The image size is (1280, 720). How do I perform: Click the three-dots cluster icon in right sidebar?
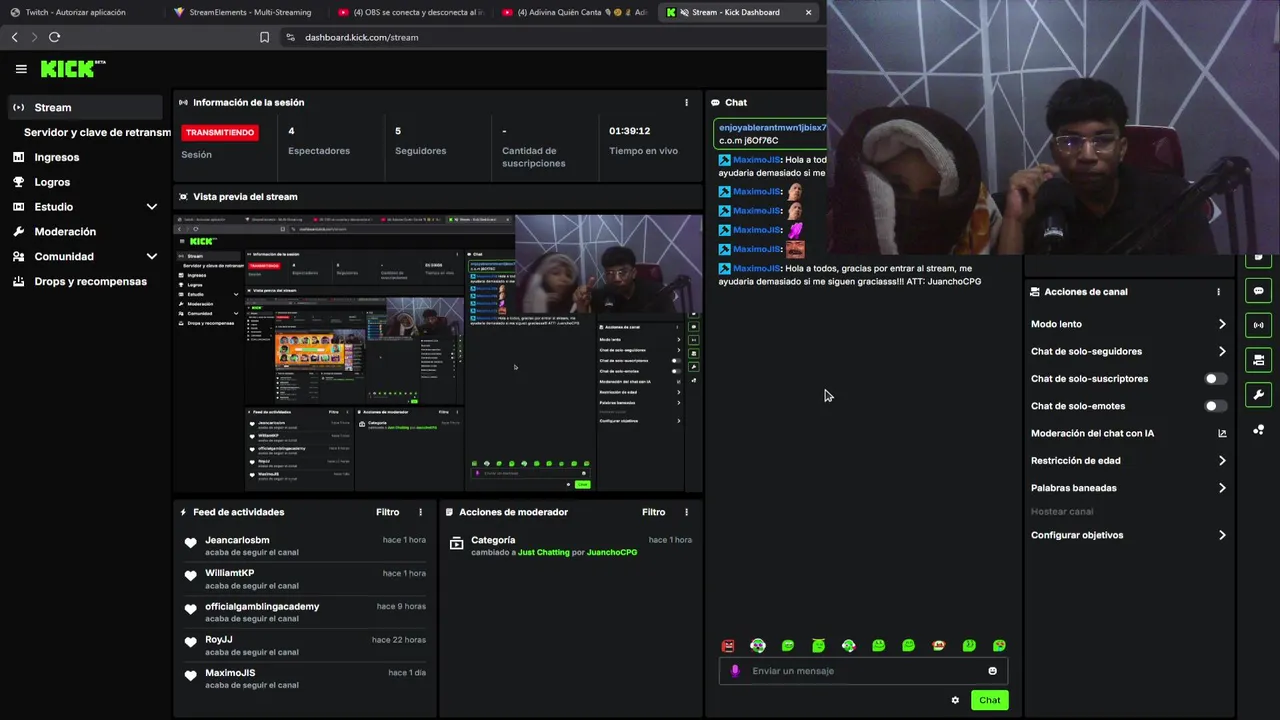pyautogui.click(x=1258, y=430)
